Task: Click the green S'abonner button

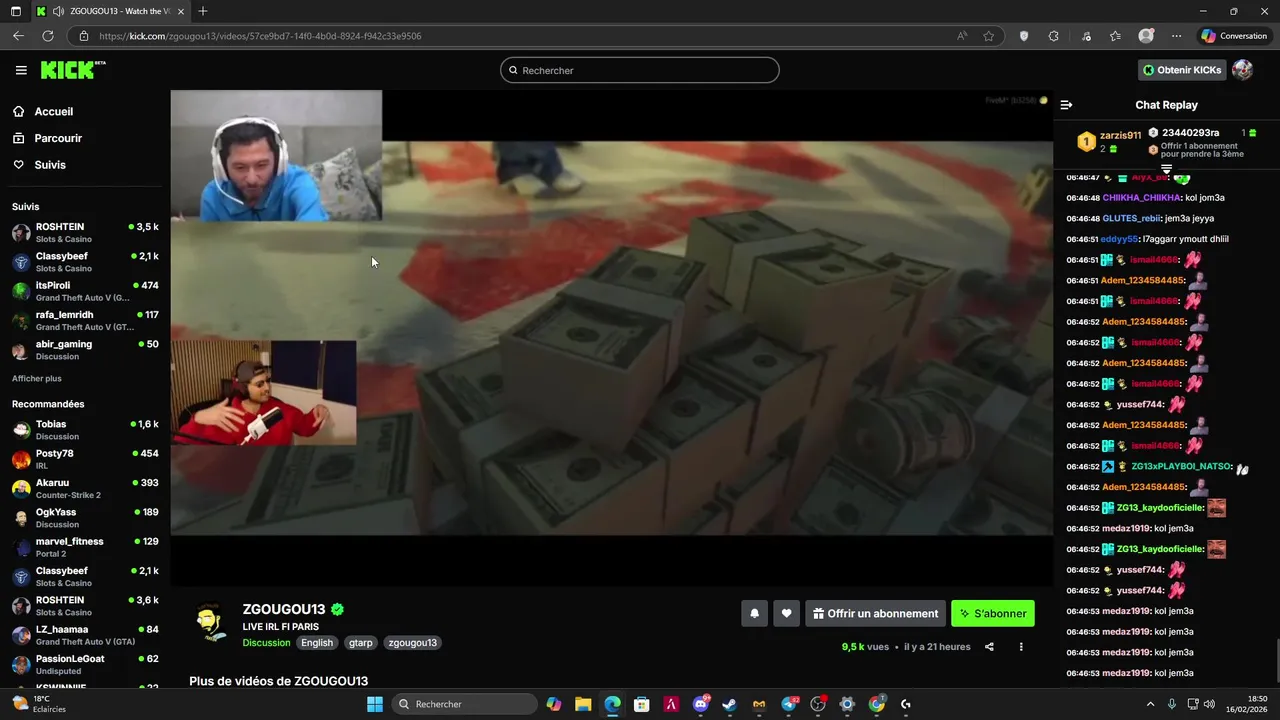Action: [993, 614]
